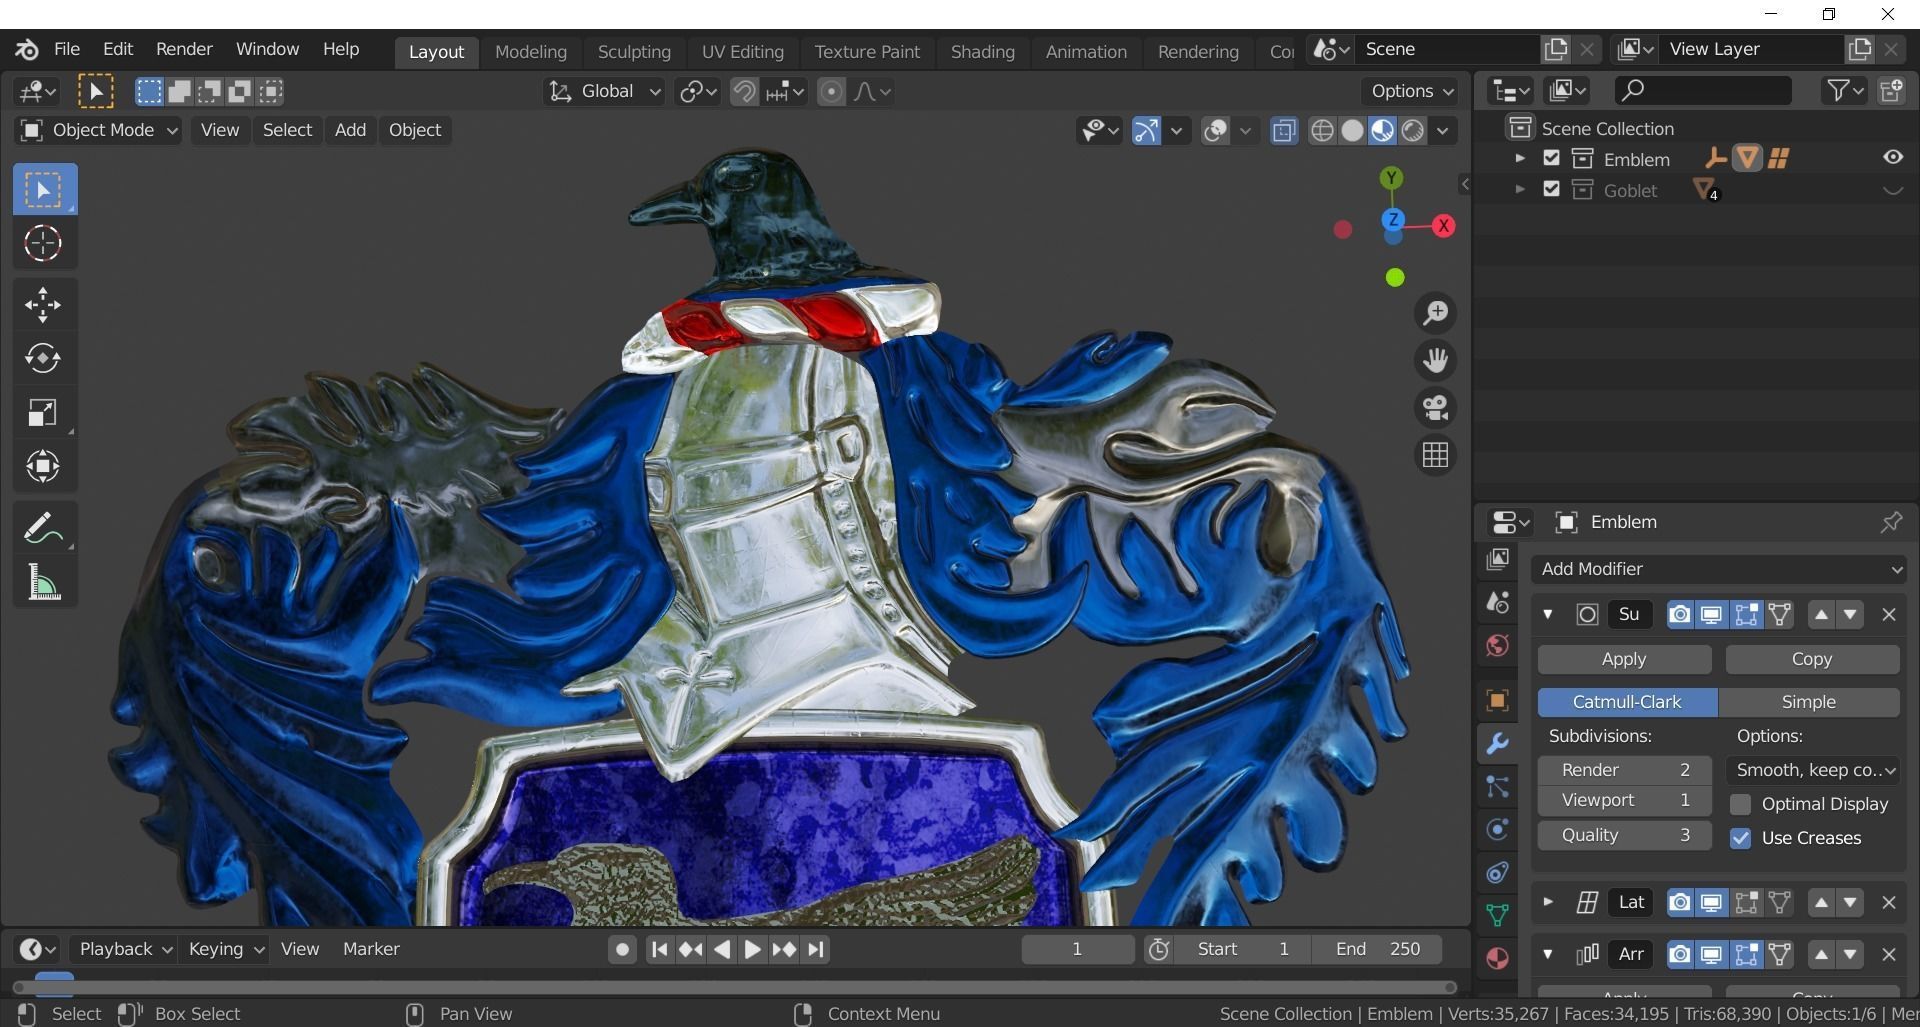
Task: Activate the 3D Cursor tool
Action: 43,243
